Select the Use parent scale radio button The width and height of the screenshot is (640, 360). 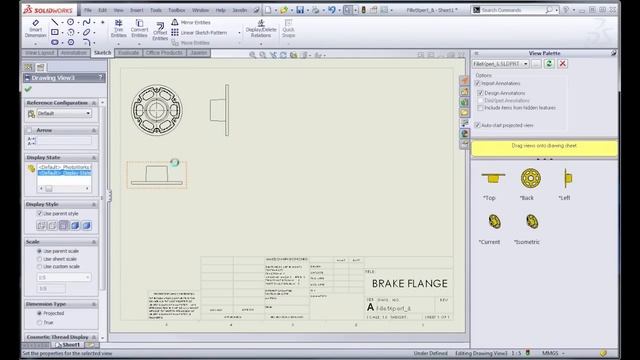coord(40,251)
